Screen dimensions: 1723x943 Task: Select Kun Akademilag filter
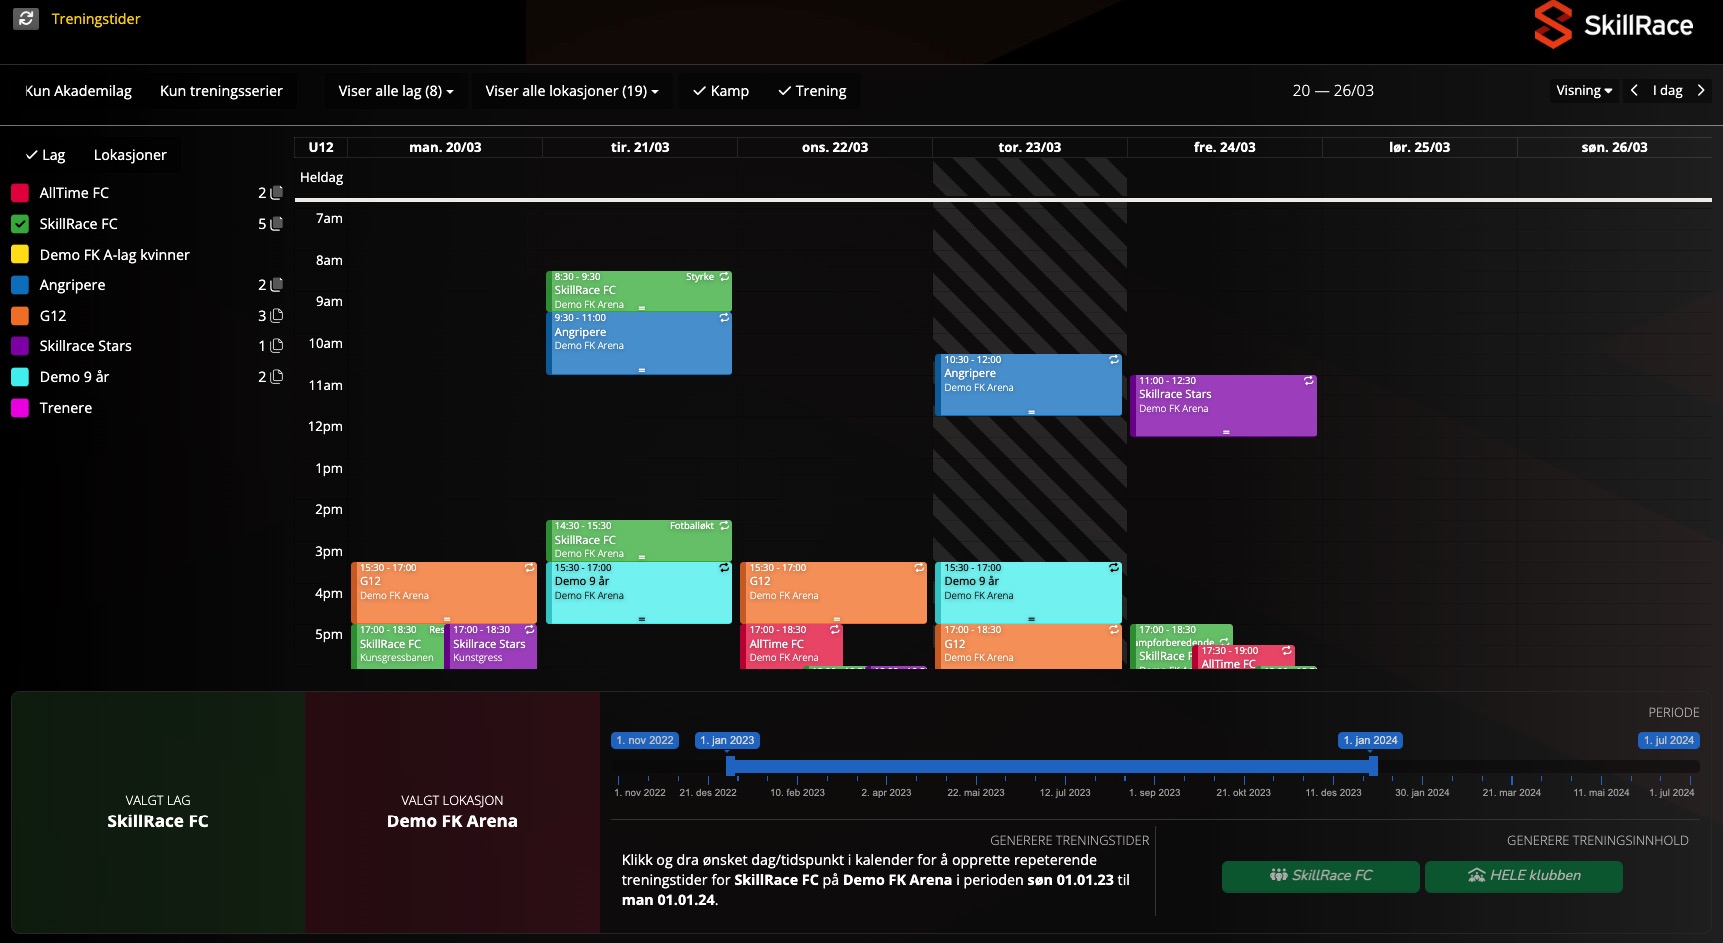tap(78, 91)
